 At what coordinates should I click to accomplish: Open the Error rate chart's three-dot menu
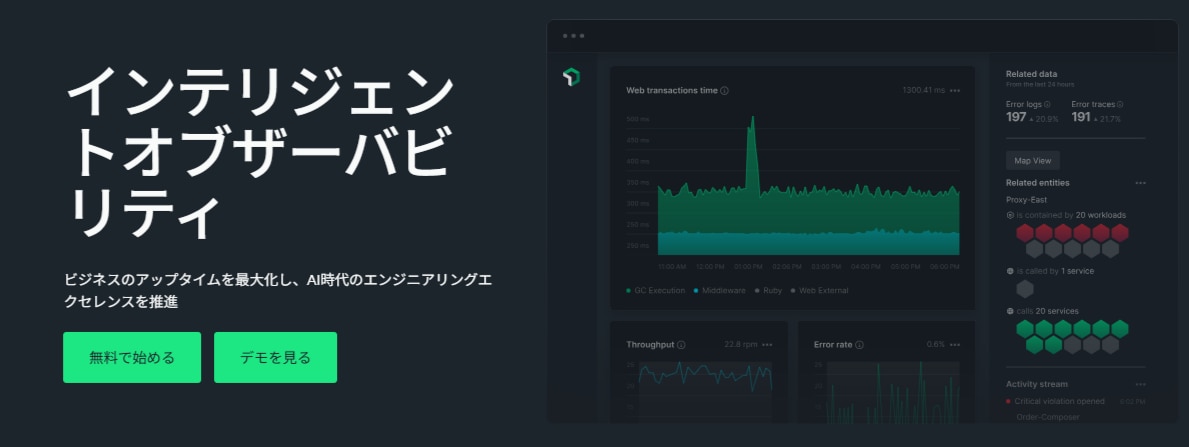click(x=955, y=345)
